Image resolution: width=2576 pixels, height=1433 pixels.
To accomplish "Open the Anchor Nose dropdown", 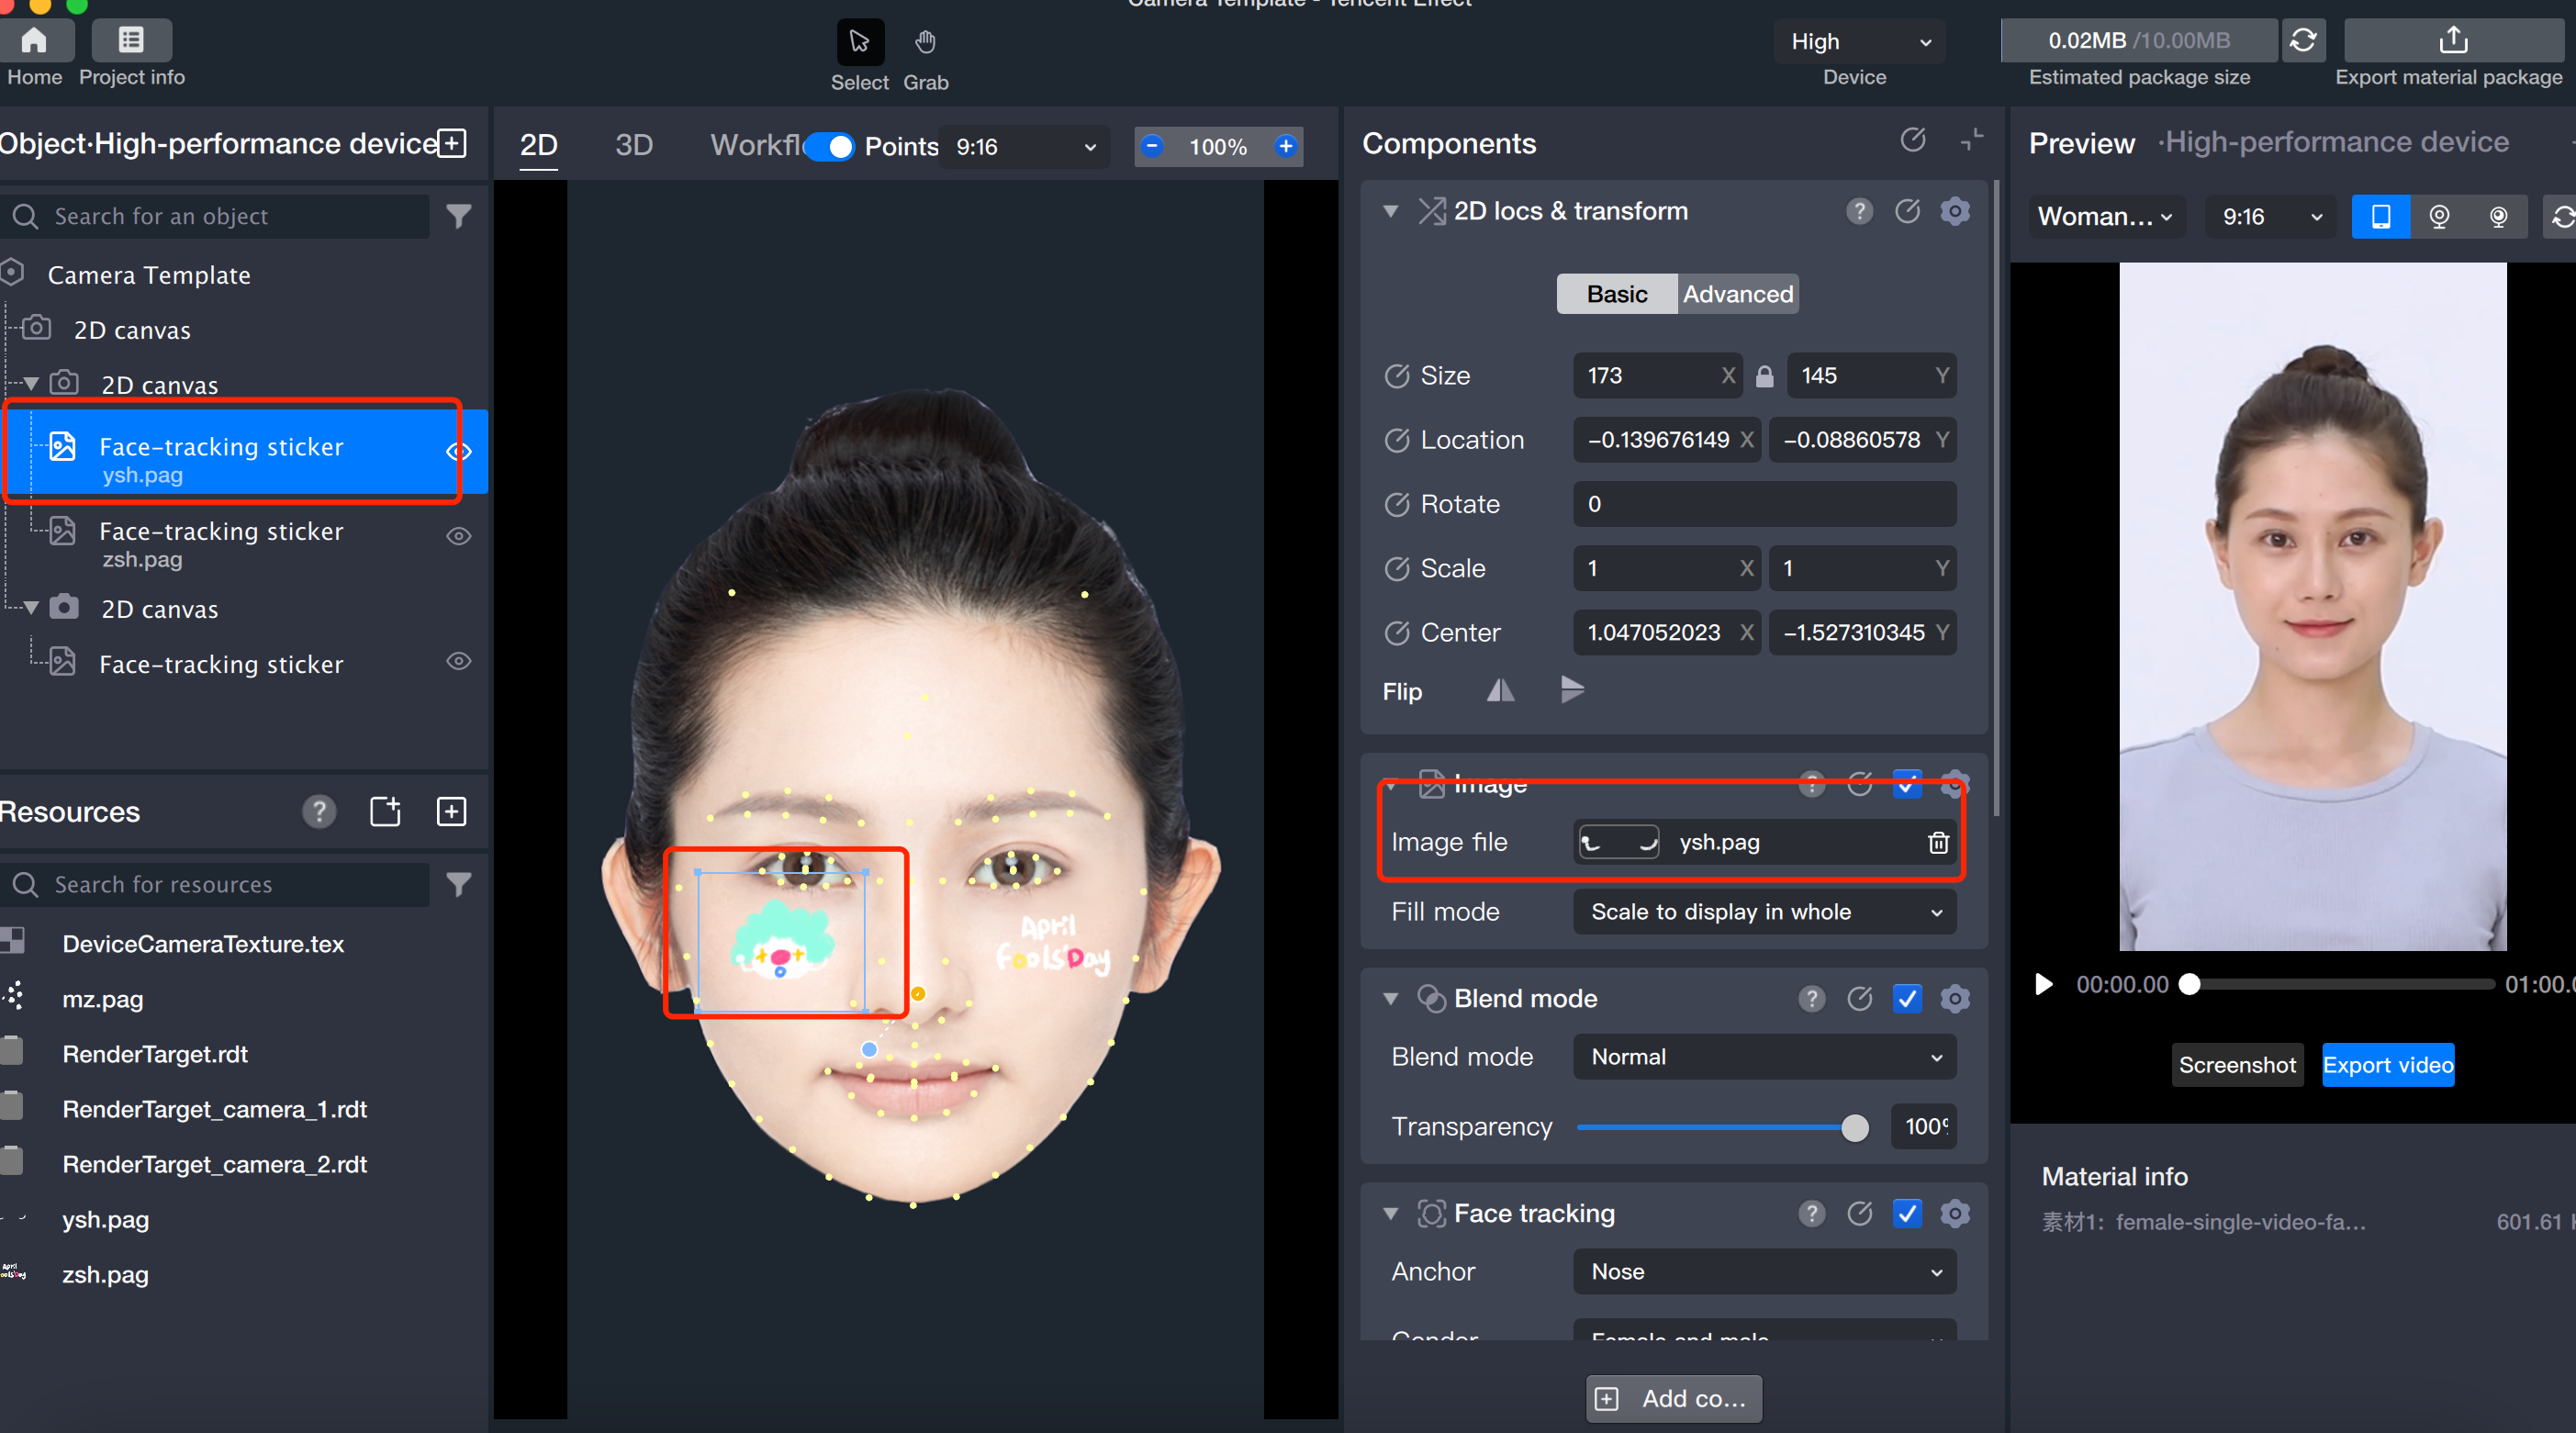I will [x=1764, y=1271].
